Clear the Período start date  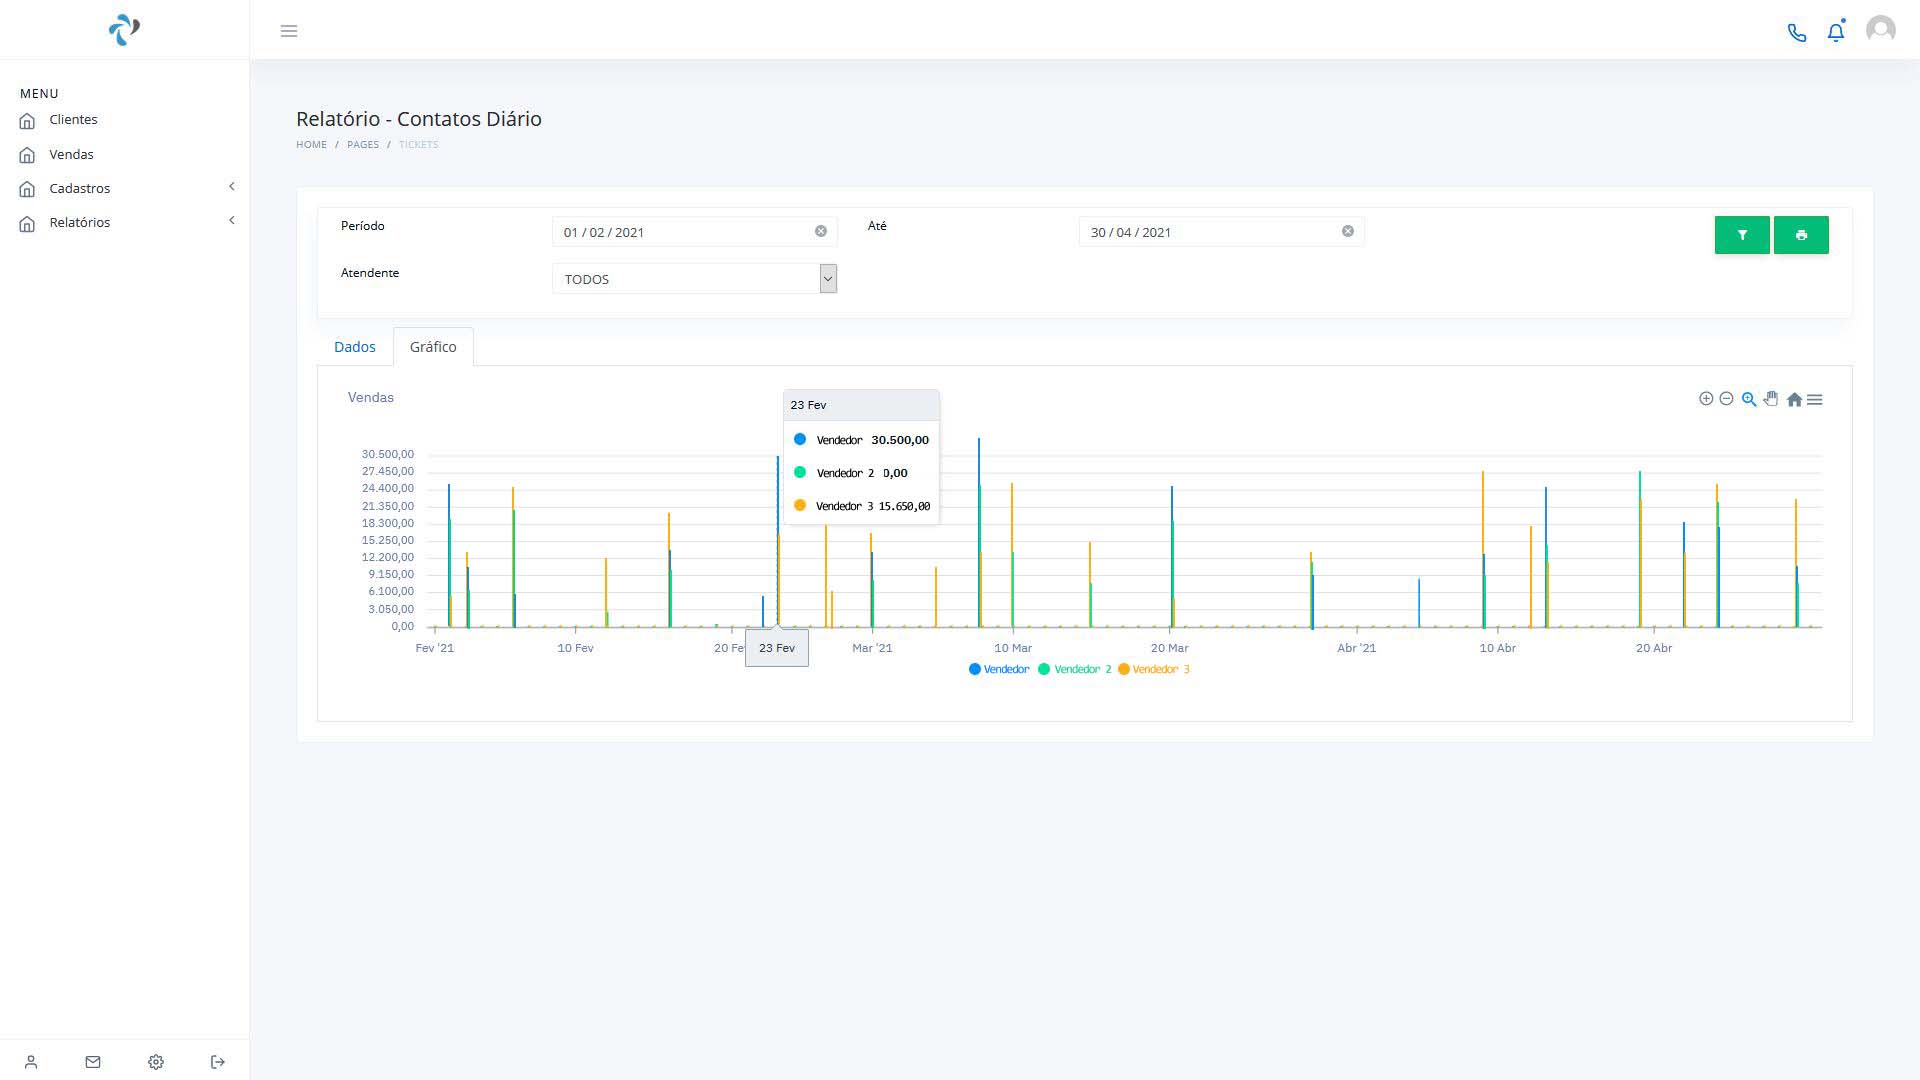(821, 231)
